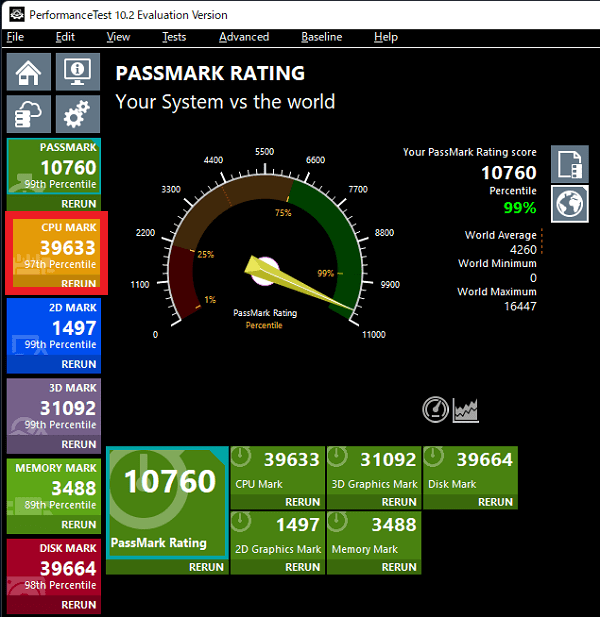
Task: Click the bottom CPU Mark 39633 tile
Action: 278,470
